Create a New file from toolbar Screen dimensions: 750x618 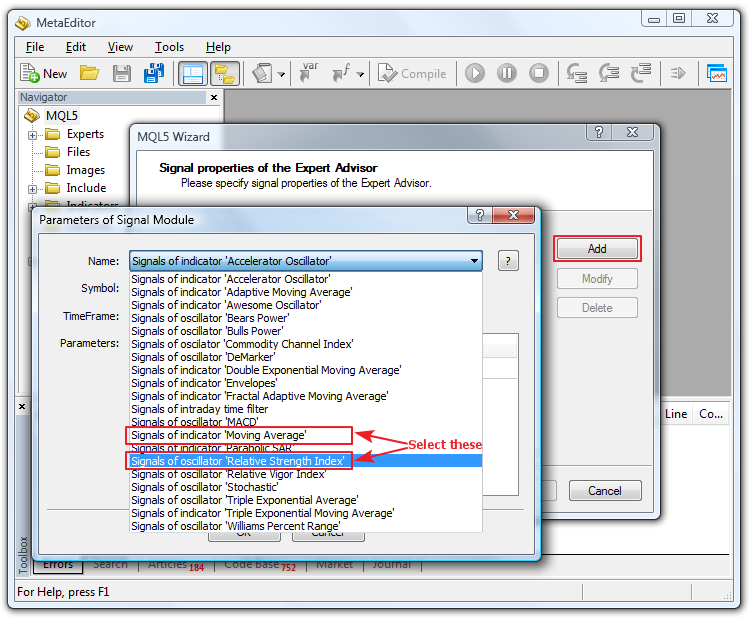tap(44, 74)
